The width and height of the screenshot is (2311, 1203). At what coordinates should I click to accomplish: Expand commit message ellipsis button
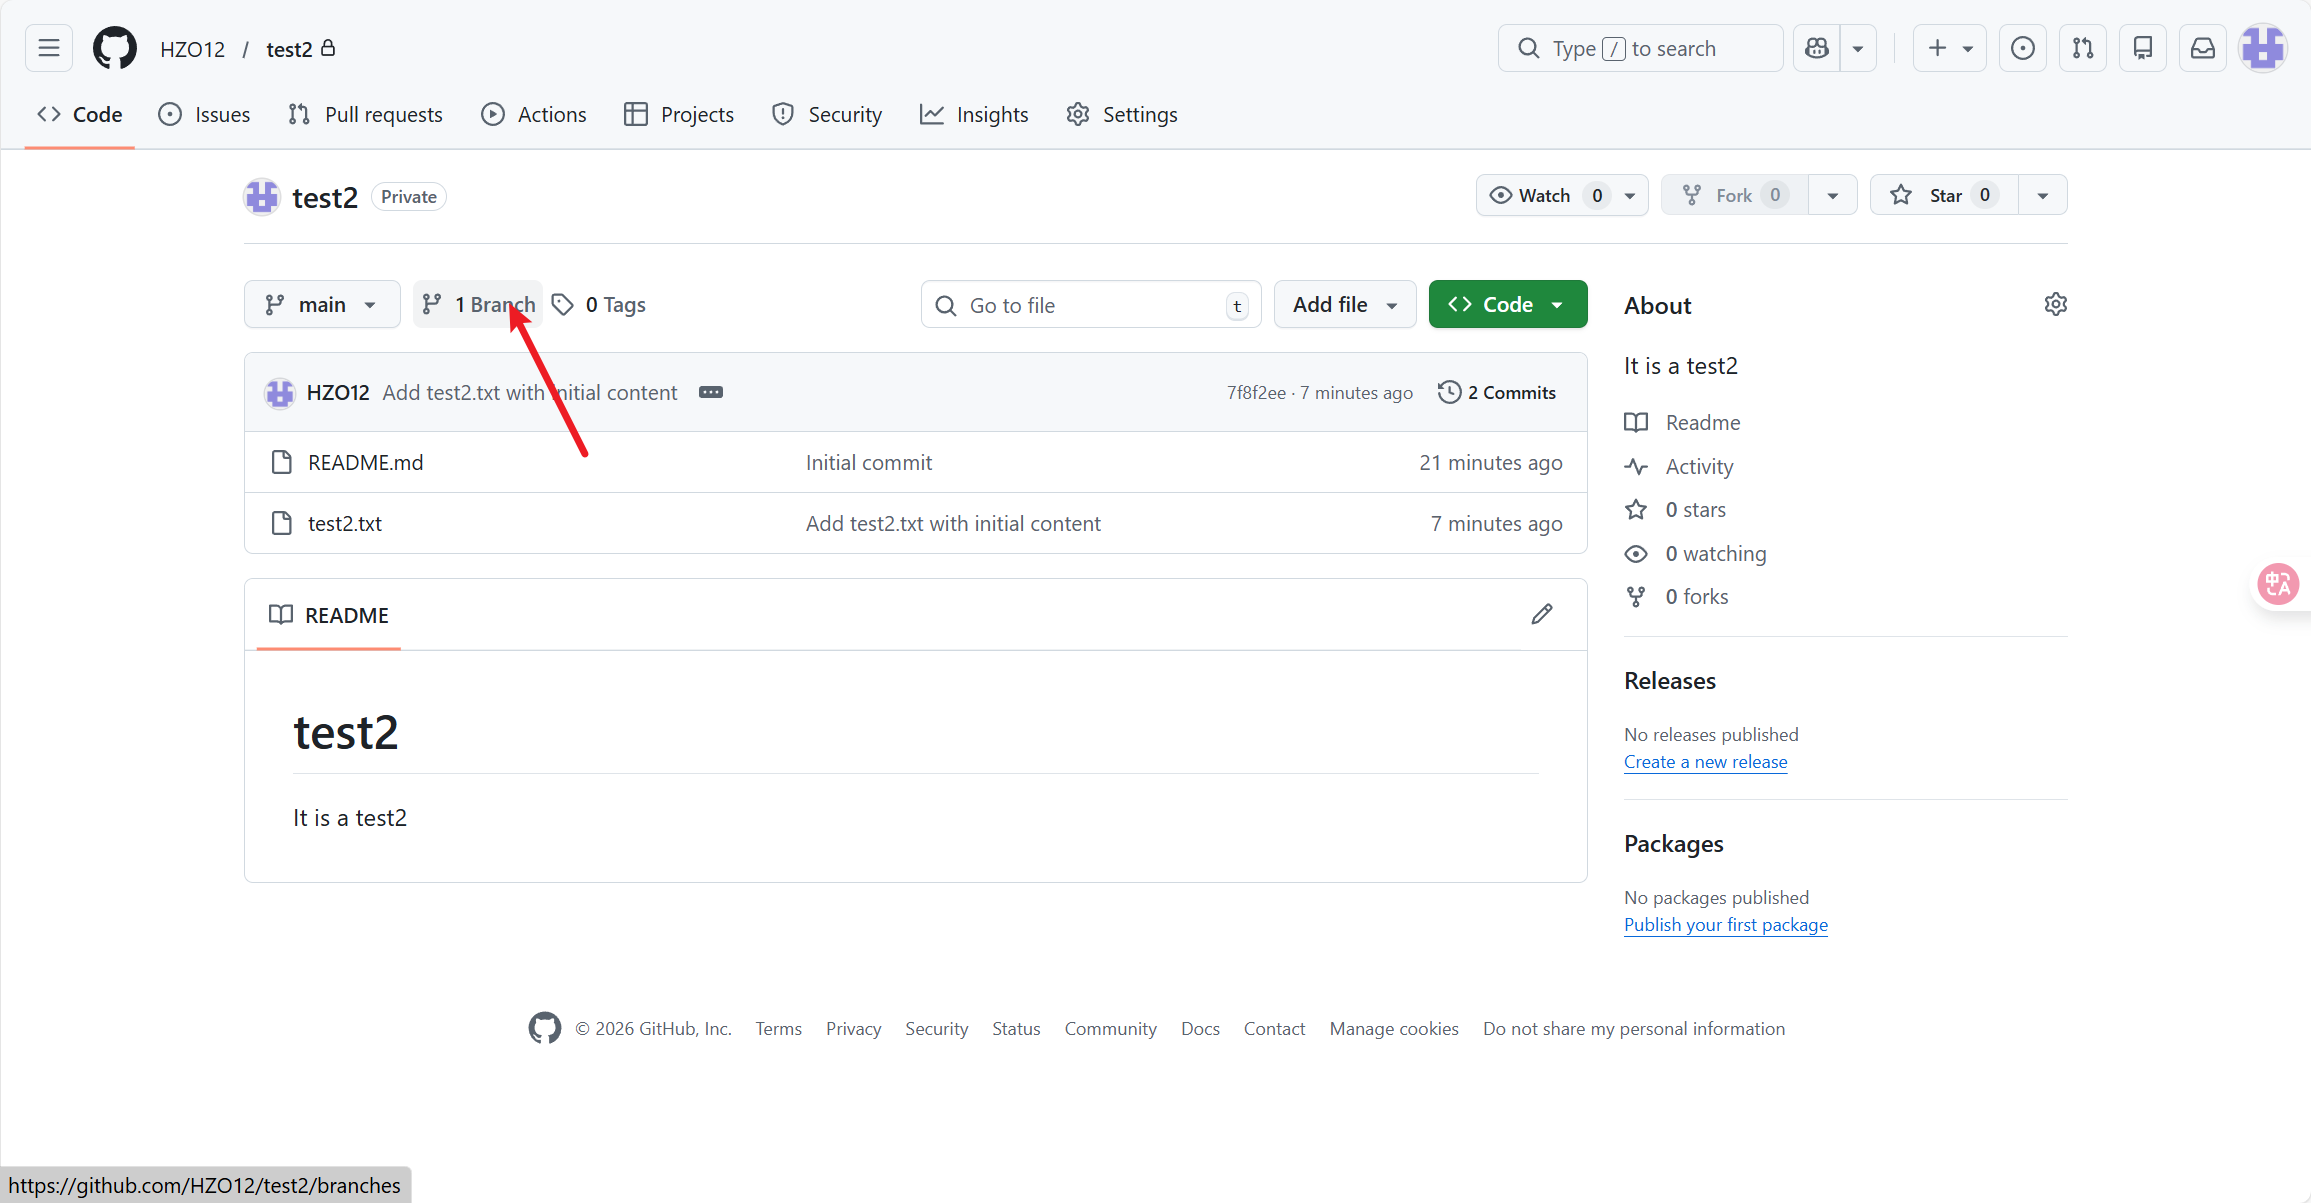coord(710,392)
